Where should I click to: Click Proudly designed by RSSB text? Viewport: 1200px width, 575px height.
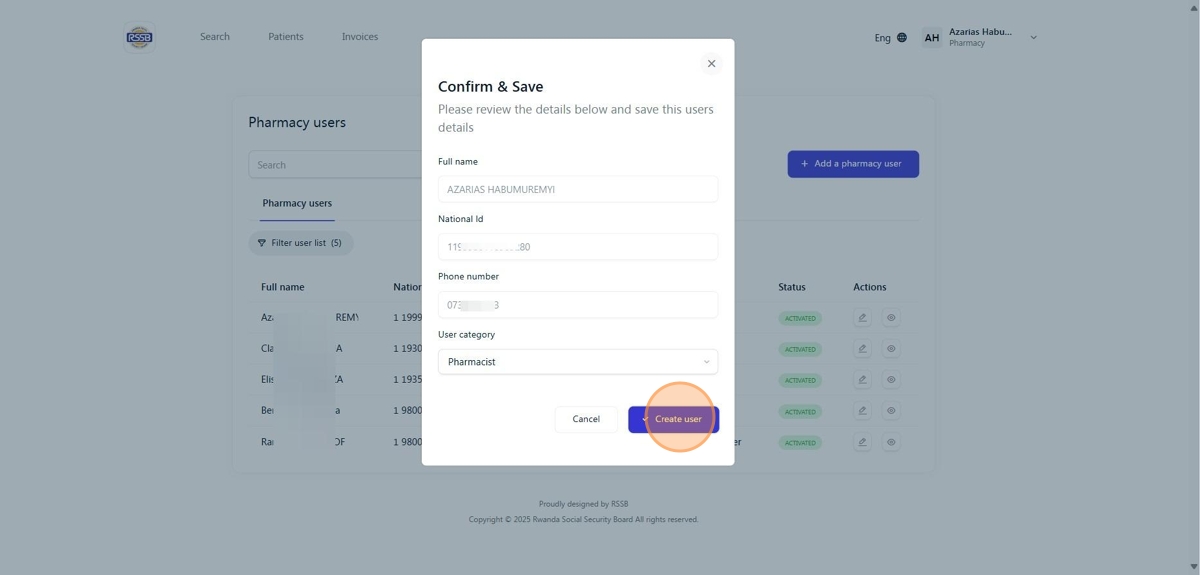[x=583, y=504]
